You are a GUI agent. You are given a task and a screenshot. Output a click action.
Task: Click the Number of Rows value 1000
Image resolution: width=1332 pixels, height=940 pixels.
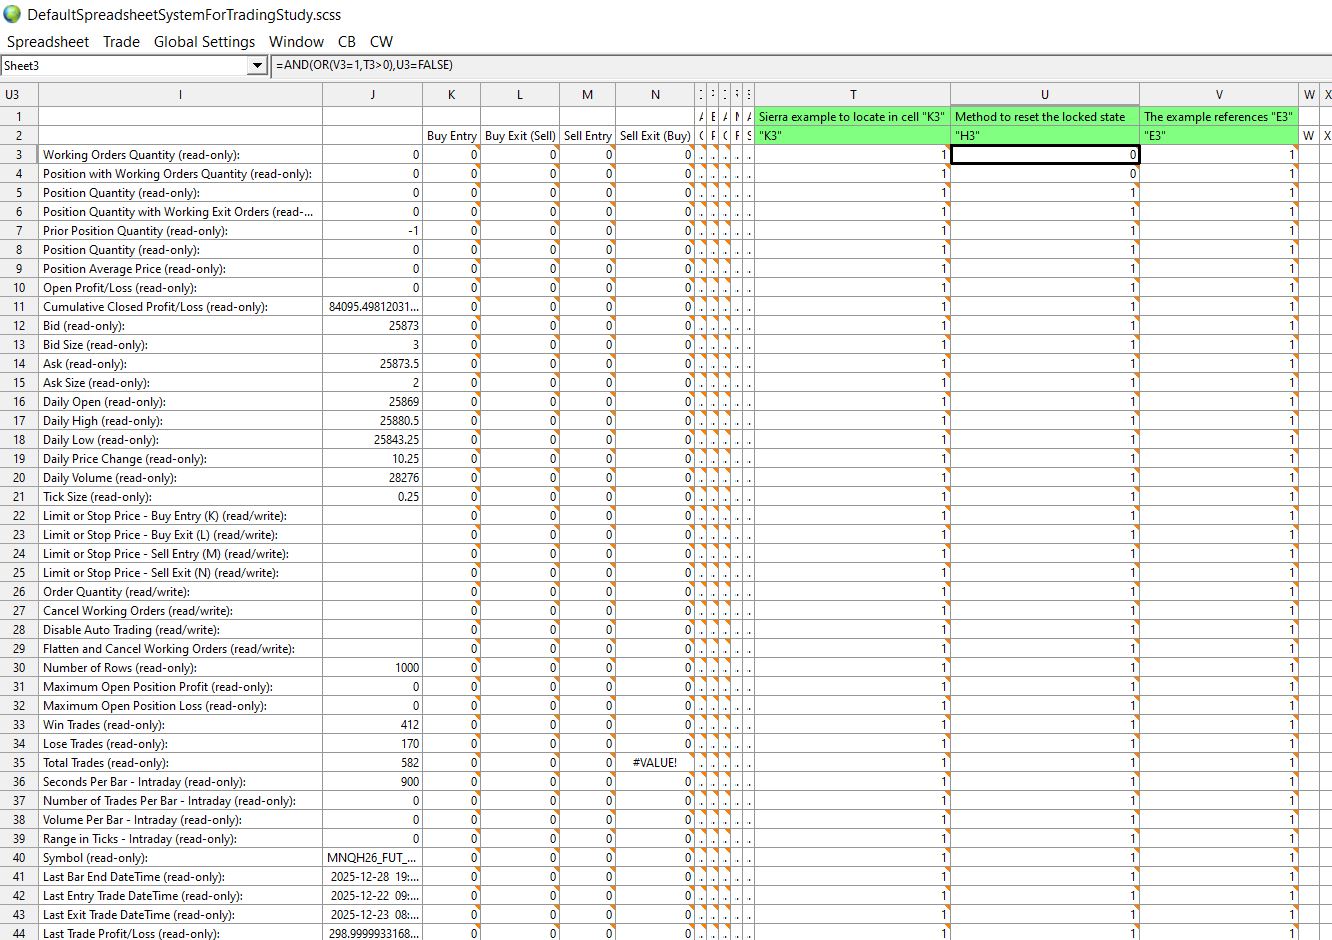tap(373, 668)
